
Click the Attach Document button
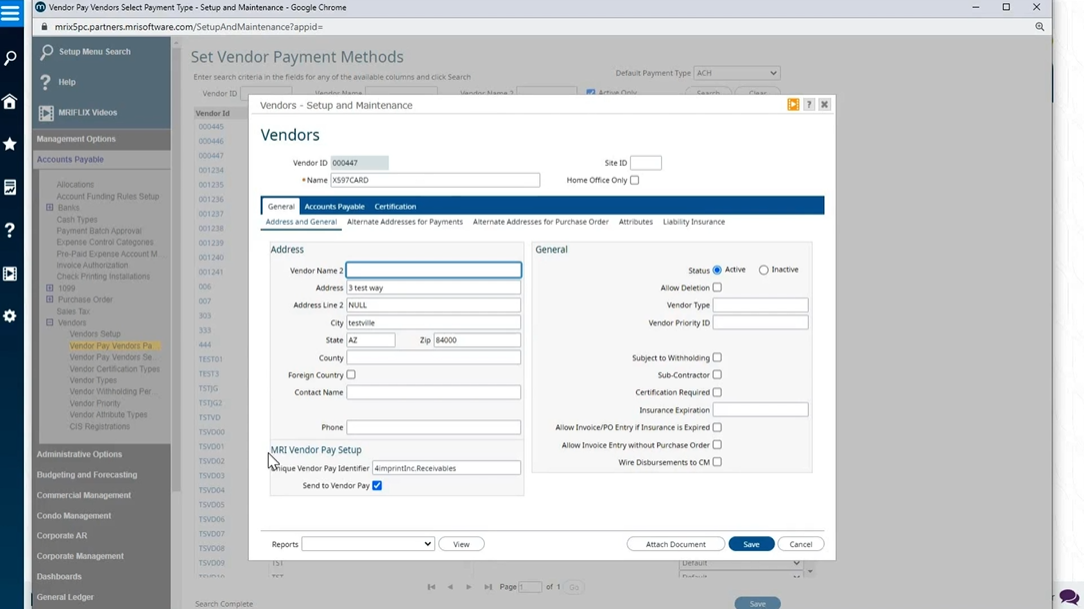pos(675,544)
